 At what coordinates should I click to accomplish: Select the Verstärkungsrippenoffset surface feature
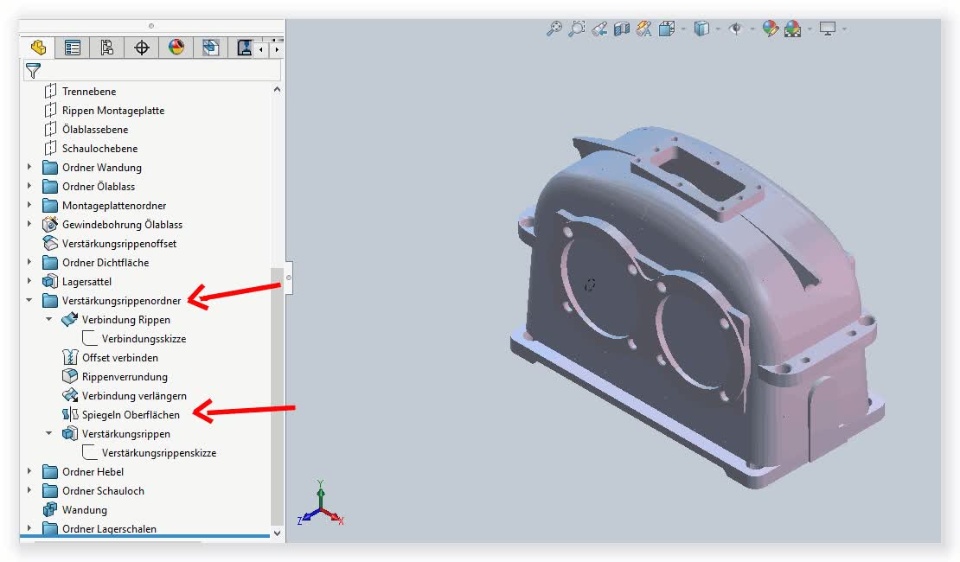[119, 243]
